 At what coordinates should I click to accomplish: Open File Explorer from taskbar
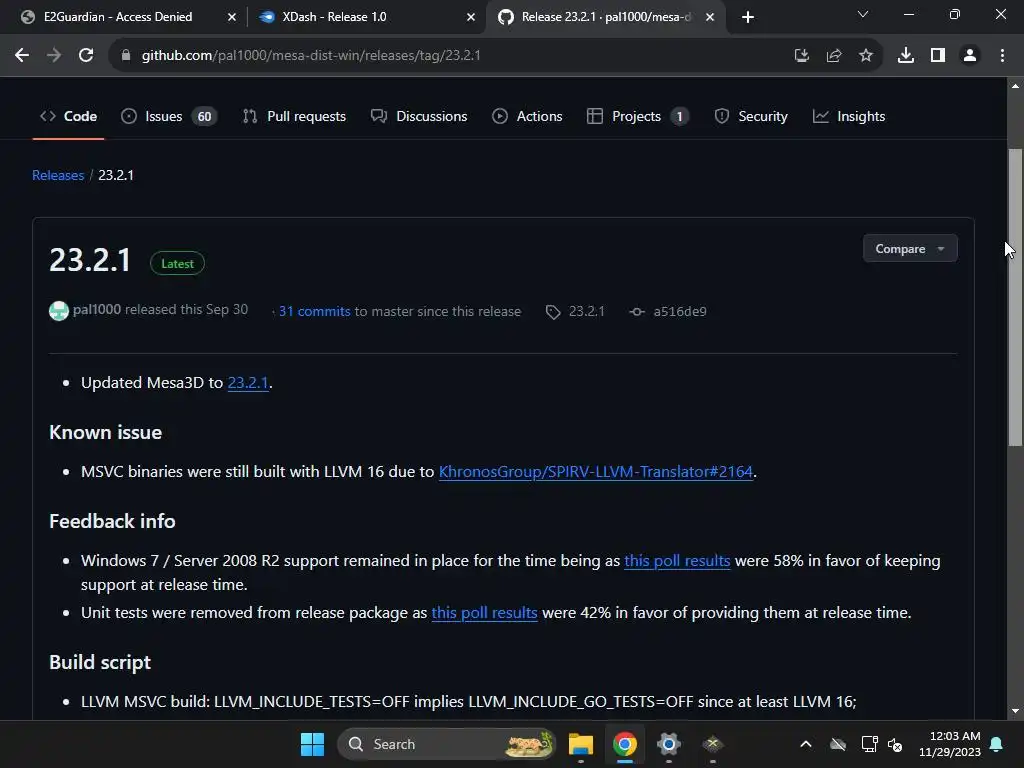[x=581, y=744]
